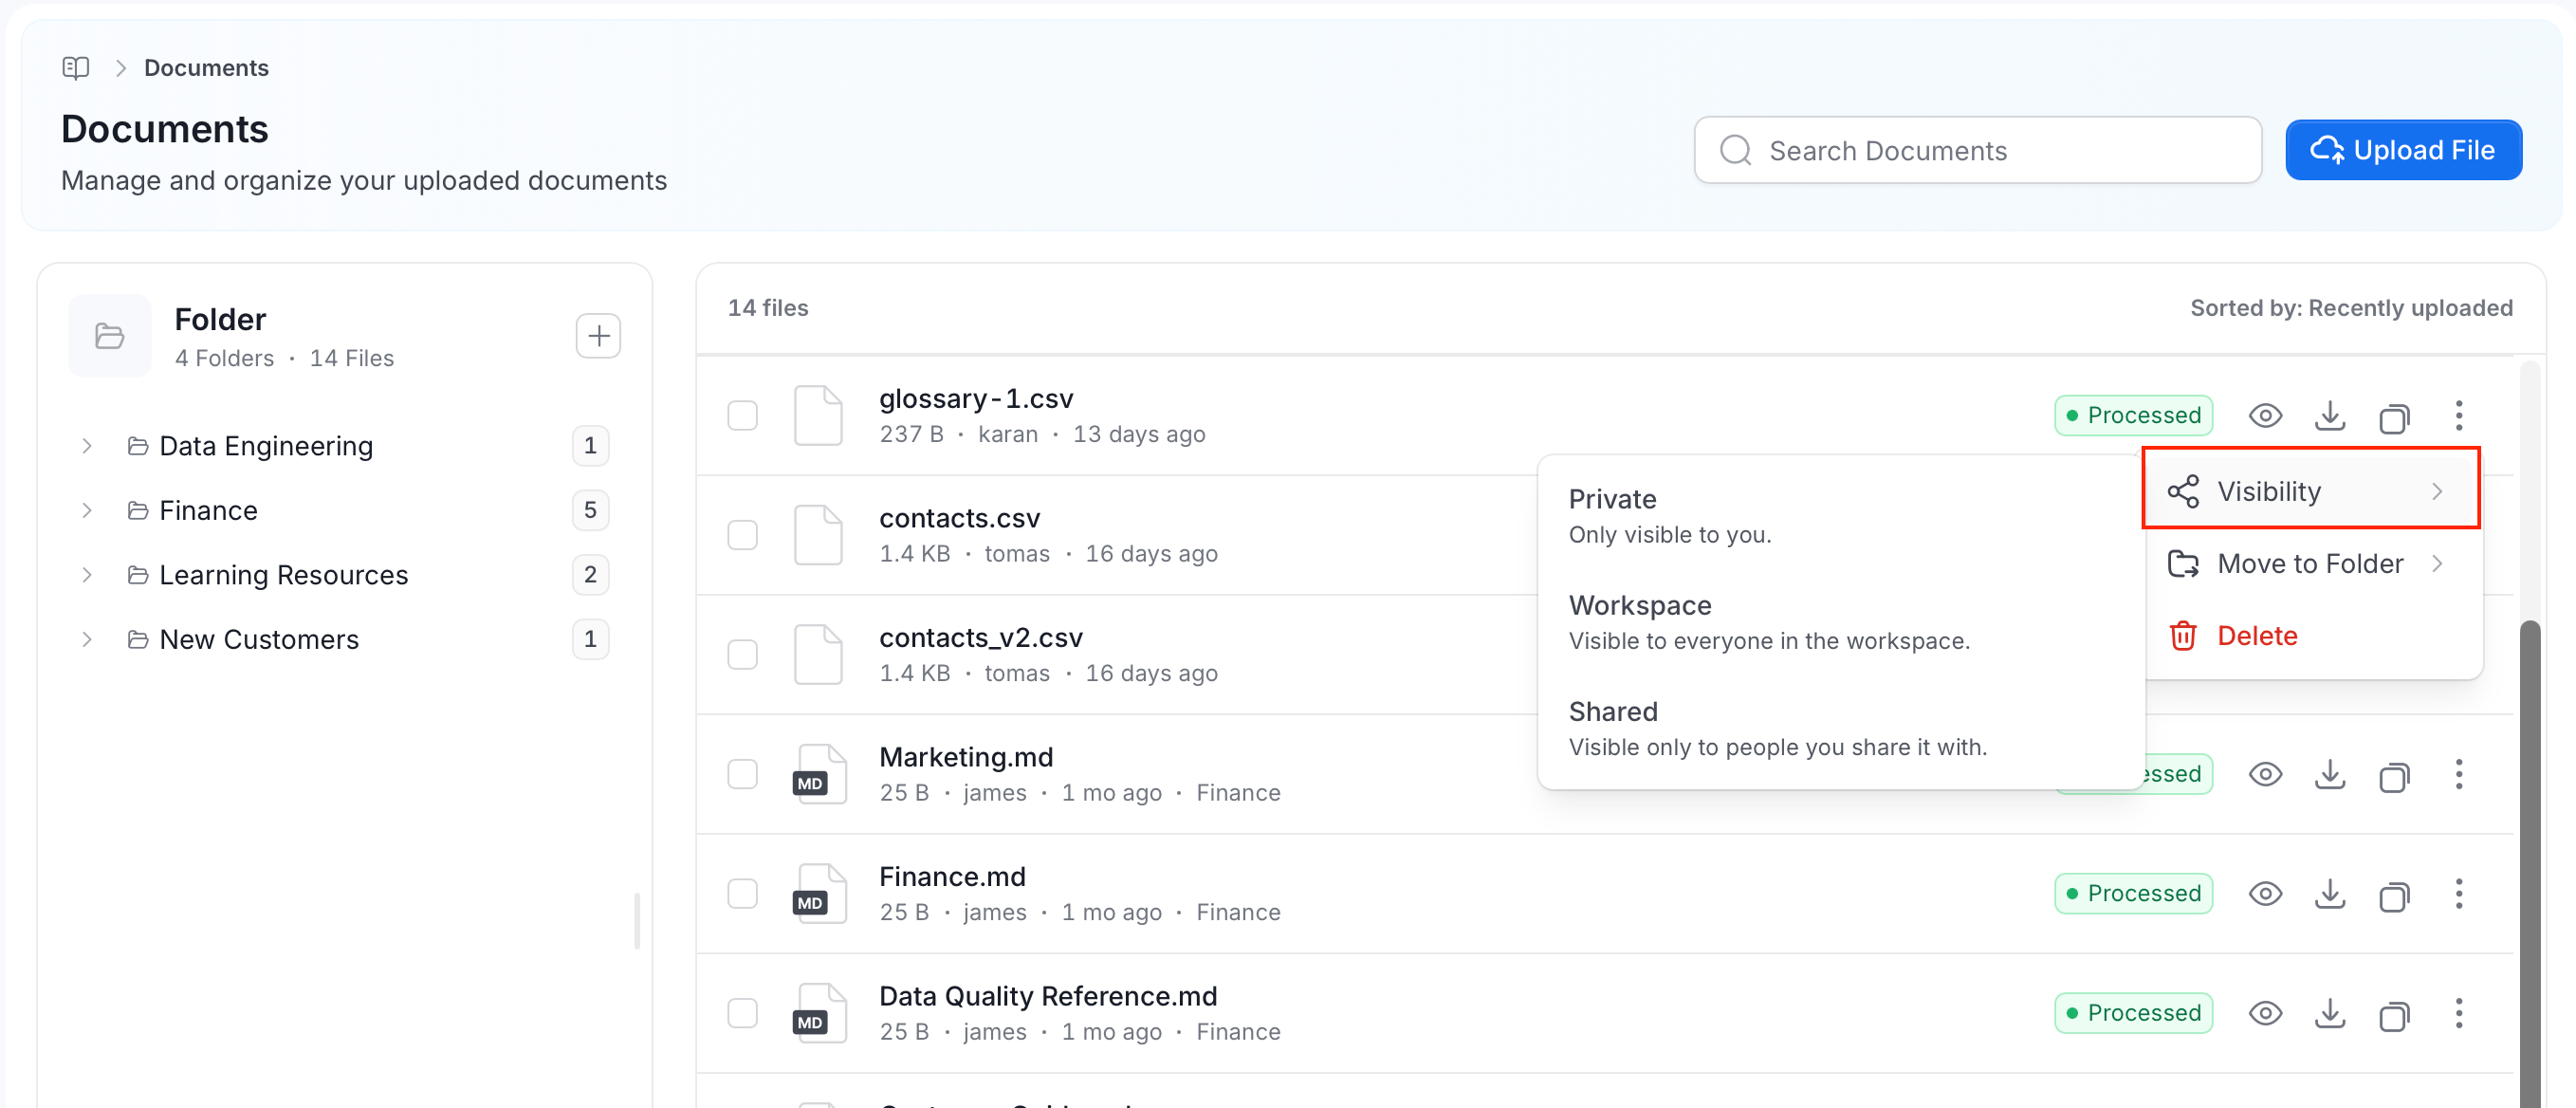Tick the Data Quality Reference.md checkbox
Image resolution: width=2576 pixels, height=1108 pixels.
(x=742, y=1013)
